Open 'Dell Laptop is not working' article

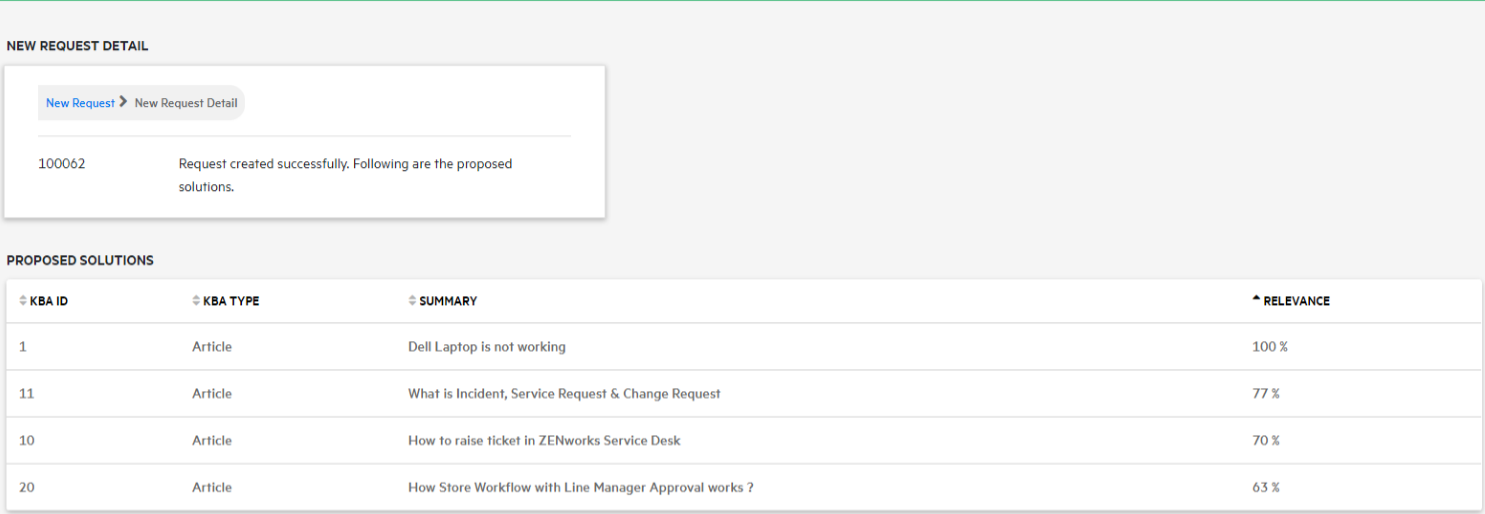click(x=486, y=347)
